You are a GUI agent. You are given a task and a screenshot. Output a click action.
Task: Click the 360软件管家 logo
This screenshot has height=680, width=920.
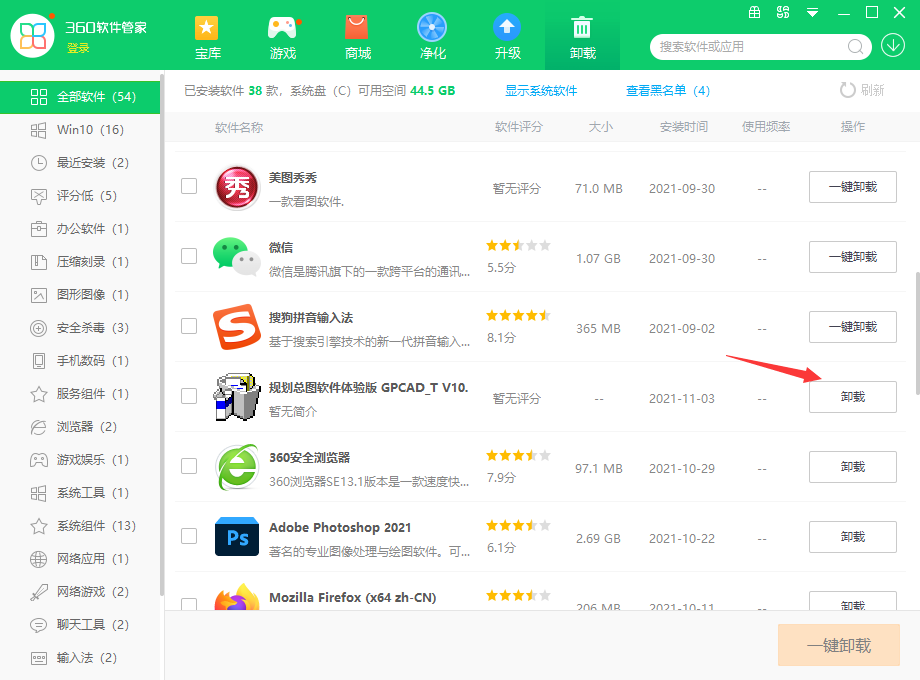[x=33, y=36]
